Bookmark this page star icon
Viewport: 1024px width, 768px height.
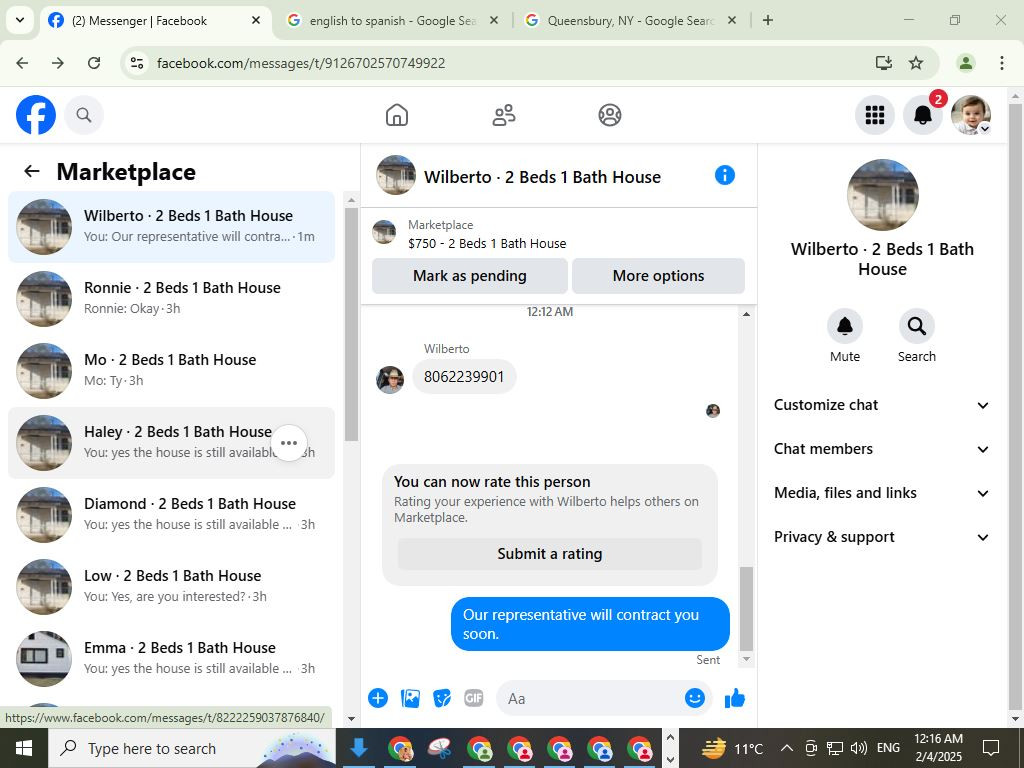pos(916,63)
